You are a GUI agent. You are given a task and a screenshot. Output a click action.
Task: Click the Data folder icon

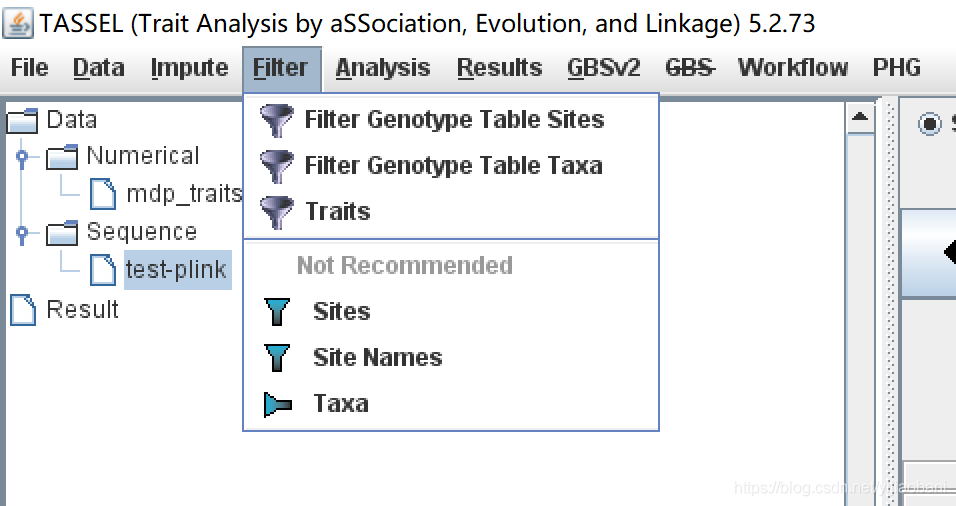coord(22,121)
